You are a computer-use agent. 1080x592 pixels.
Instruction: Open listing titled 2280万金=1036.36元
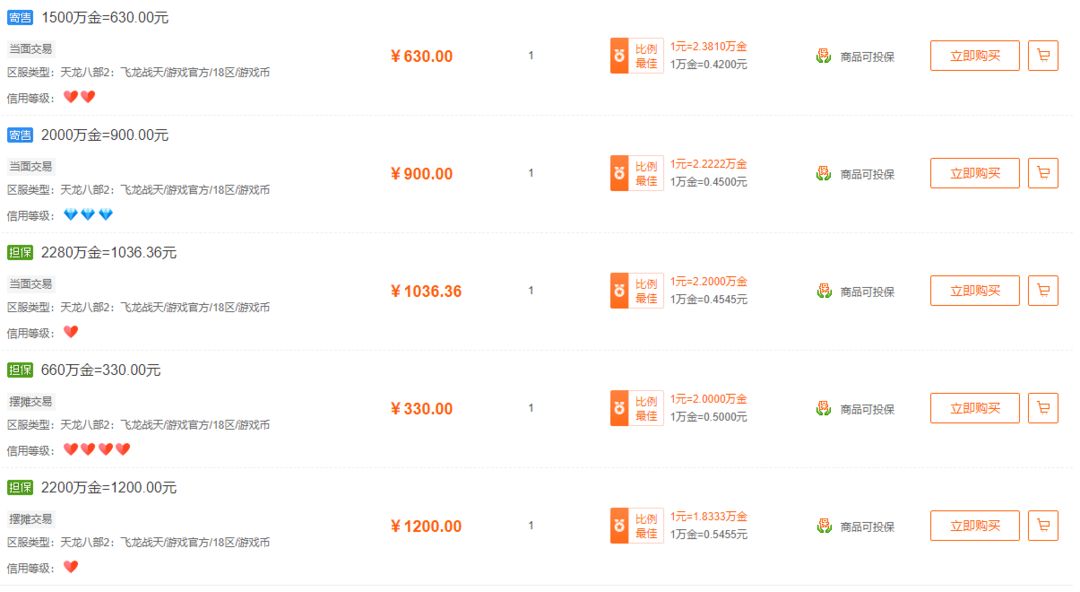[x=109, y=253]
